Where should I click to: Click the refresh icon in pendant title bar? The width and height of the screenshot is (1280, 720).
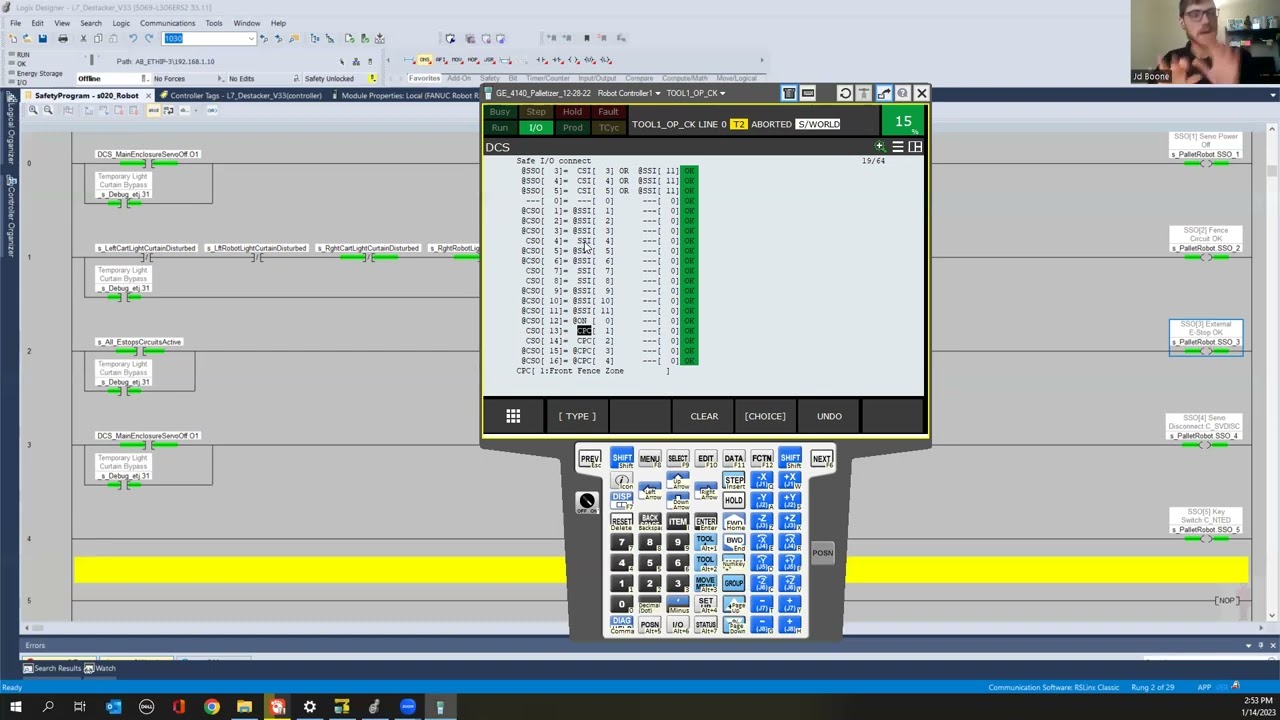[x=845, y=93]
